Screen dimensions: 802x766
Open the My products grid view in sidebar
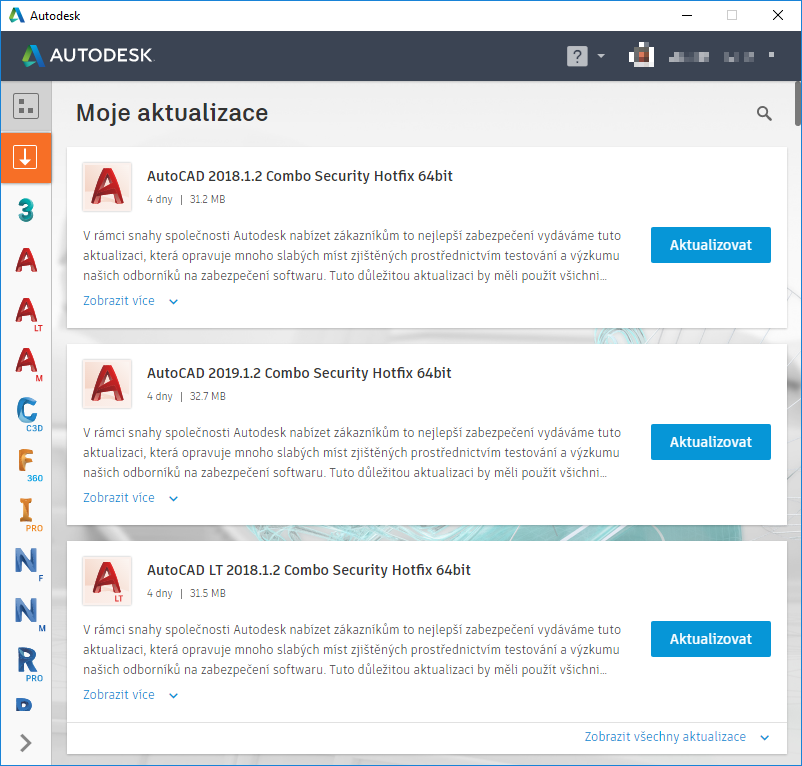point(26,106)
